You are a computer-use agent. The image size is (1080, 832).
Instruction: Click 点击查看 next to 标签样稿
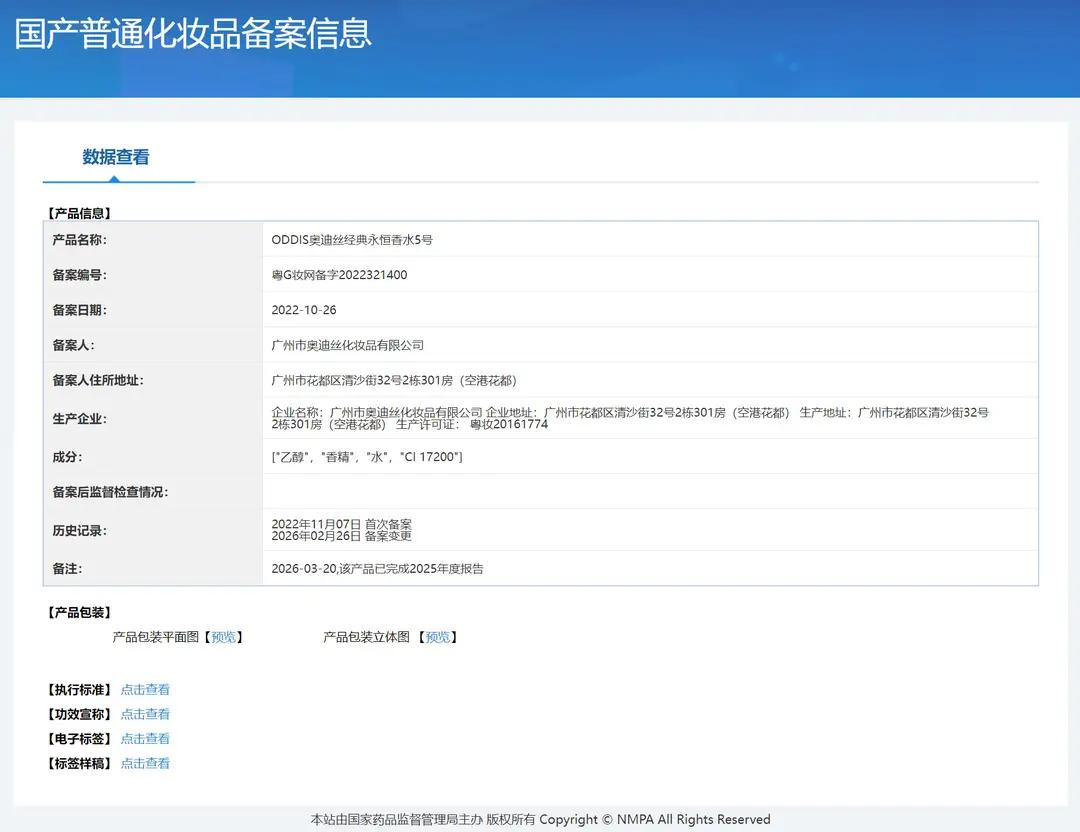(145, 763)
